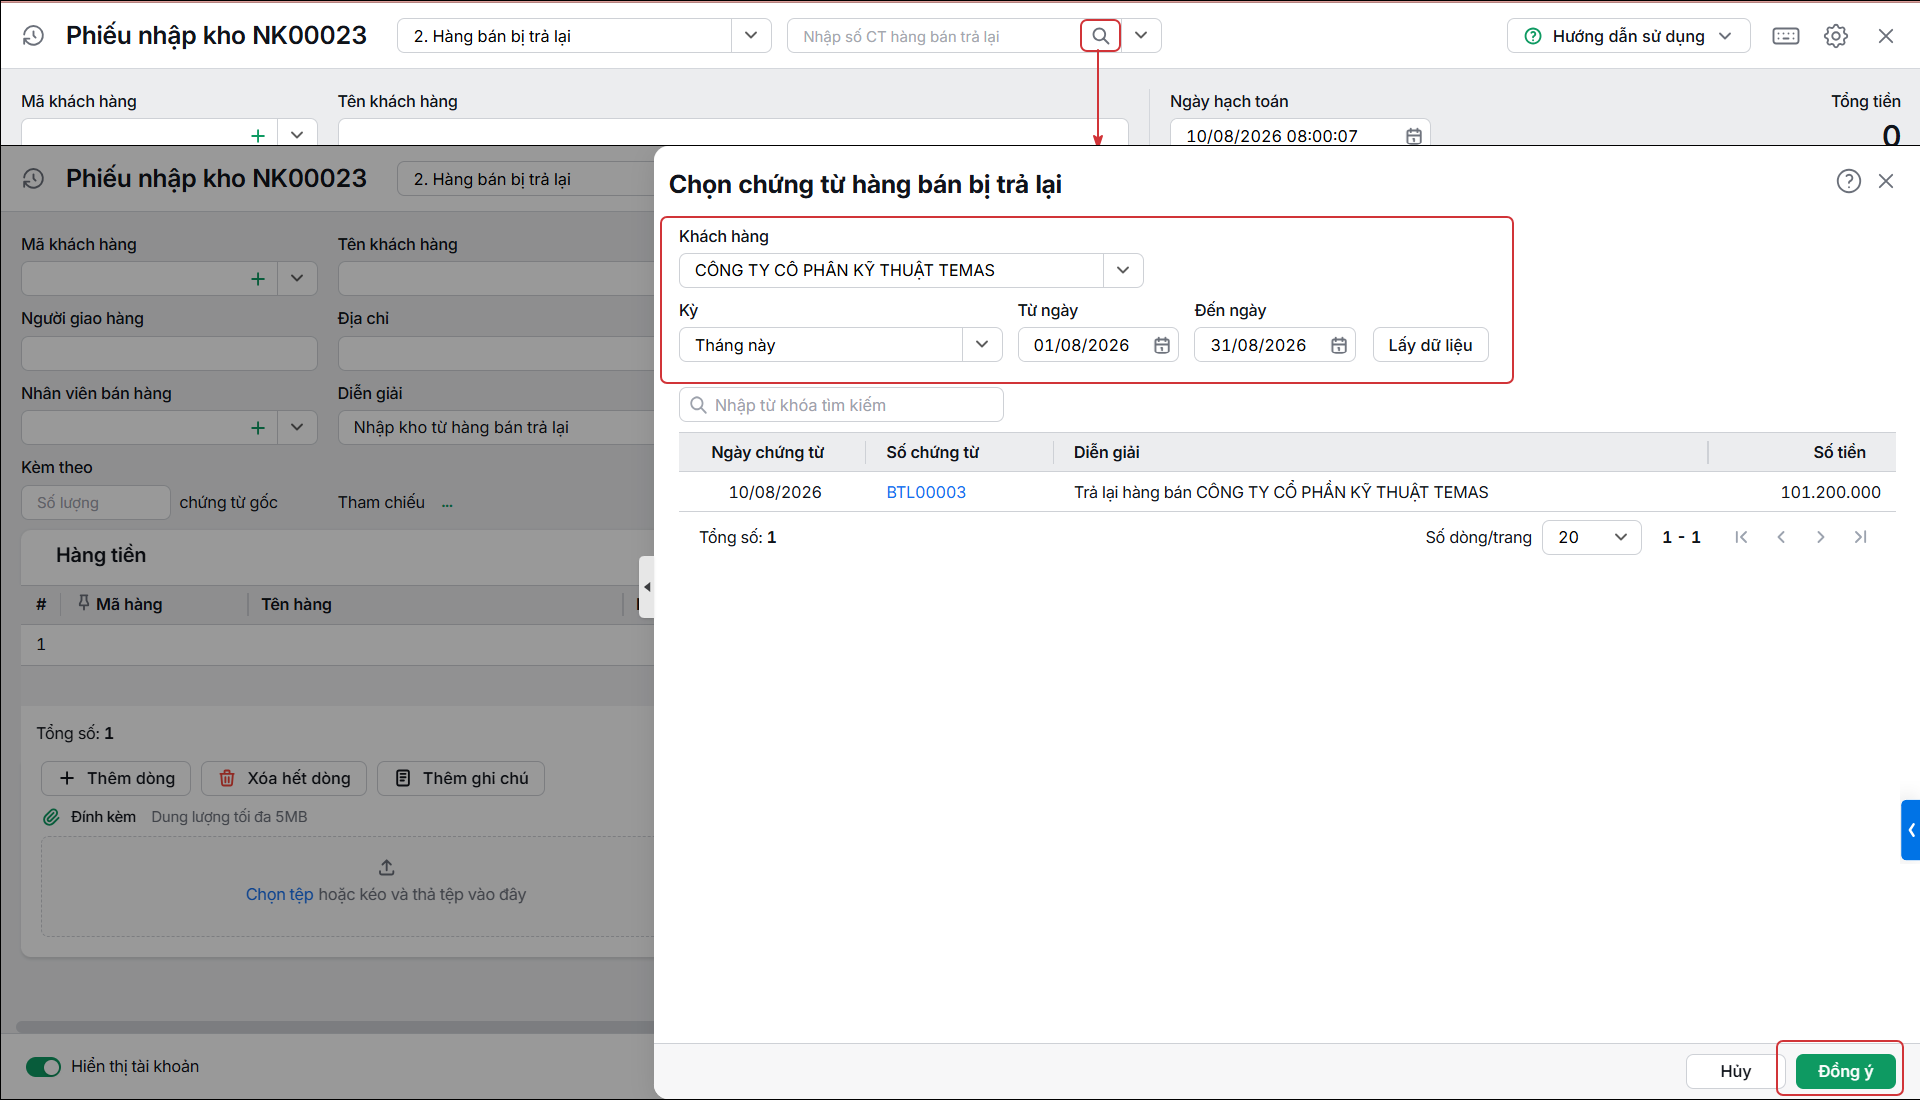The image size is (1920, 1107).
Task: Close the 'Chọn chứng từ hàng bán bị trả lại' dialog
Action: [1886, 181]
